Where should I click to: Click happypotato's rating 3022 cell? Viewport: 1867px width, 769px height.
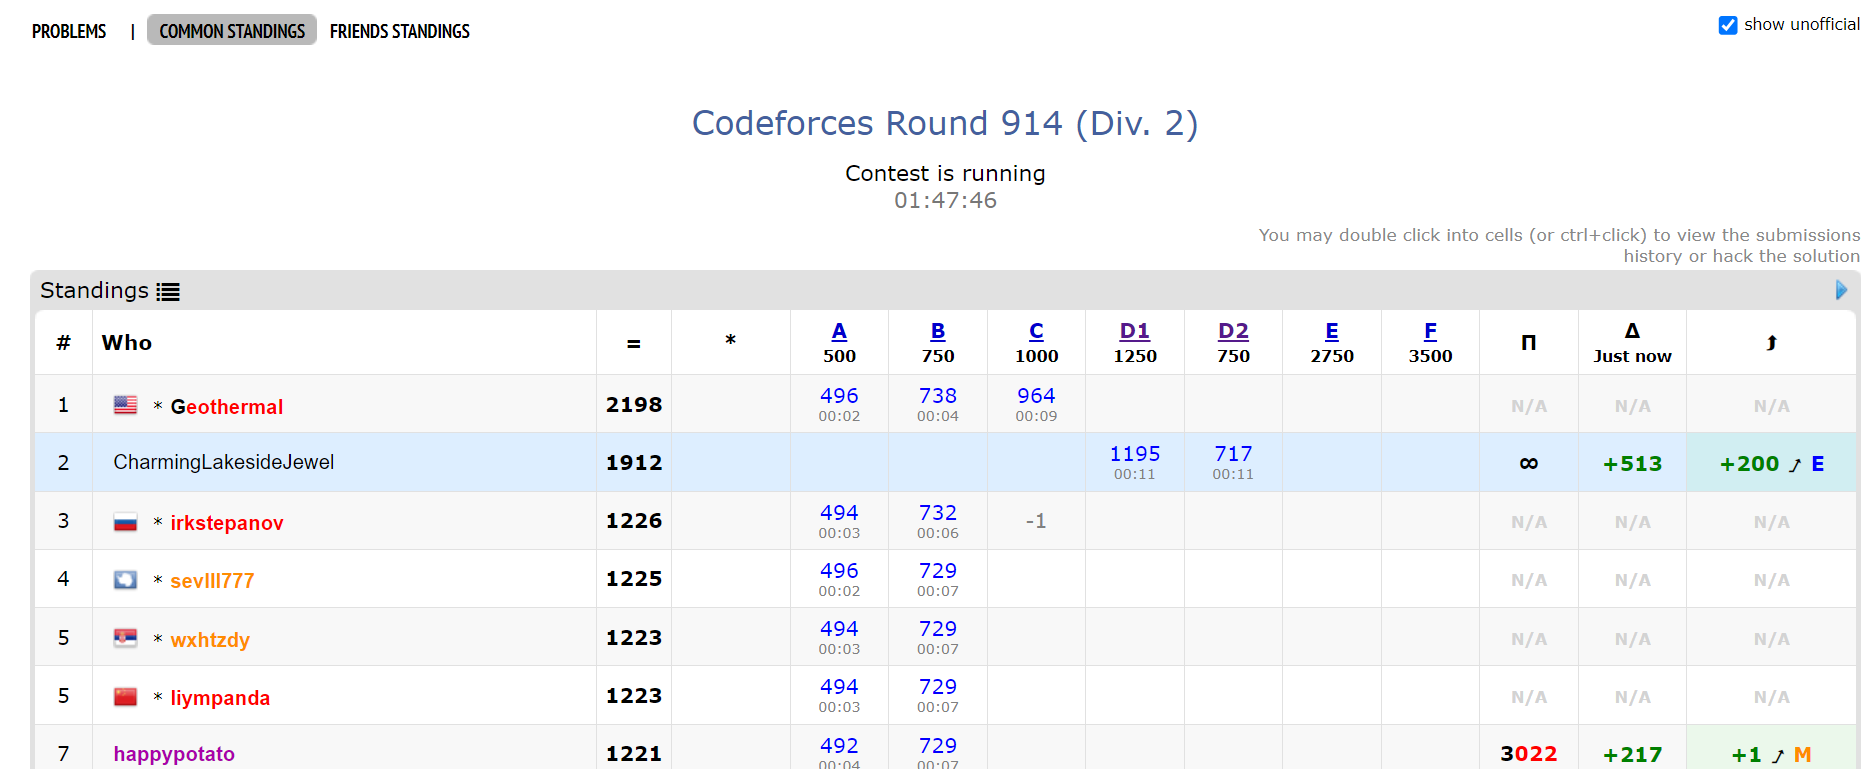coord(1528,754)
